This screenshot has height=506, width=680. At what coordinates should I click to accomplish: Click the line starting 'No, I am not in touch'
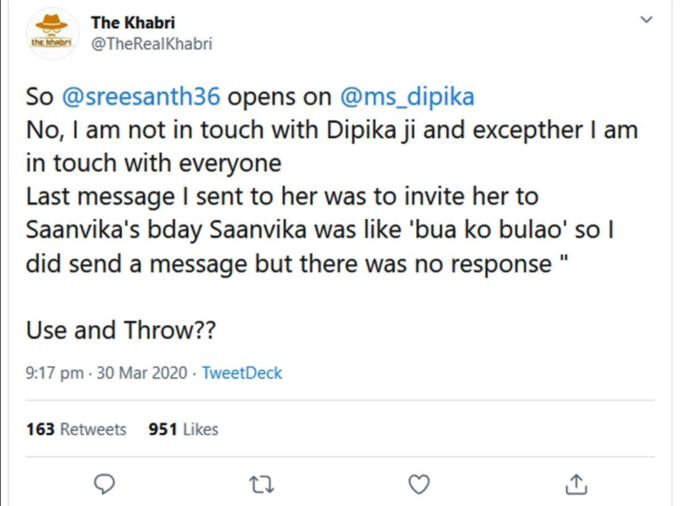(332, 130)
